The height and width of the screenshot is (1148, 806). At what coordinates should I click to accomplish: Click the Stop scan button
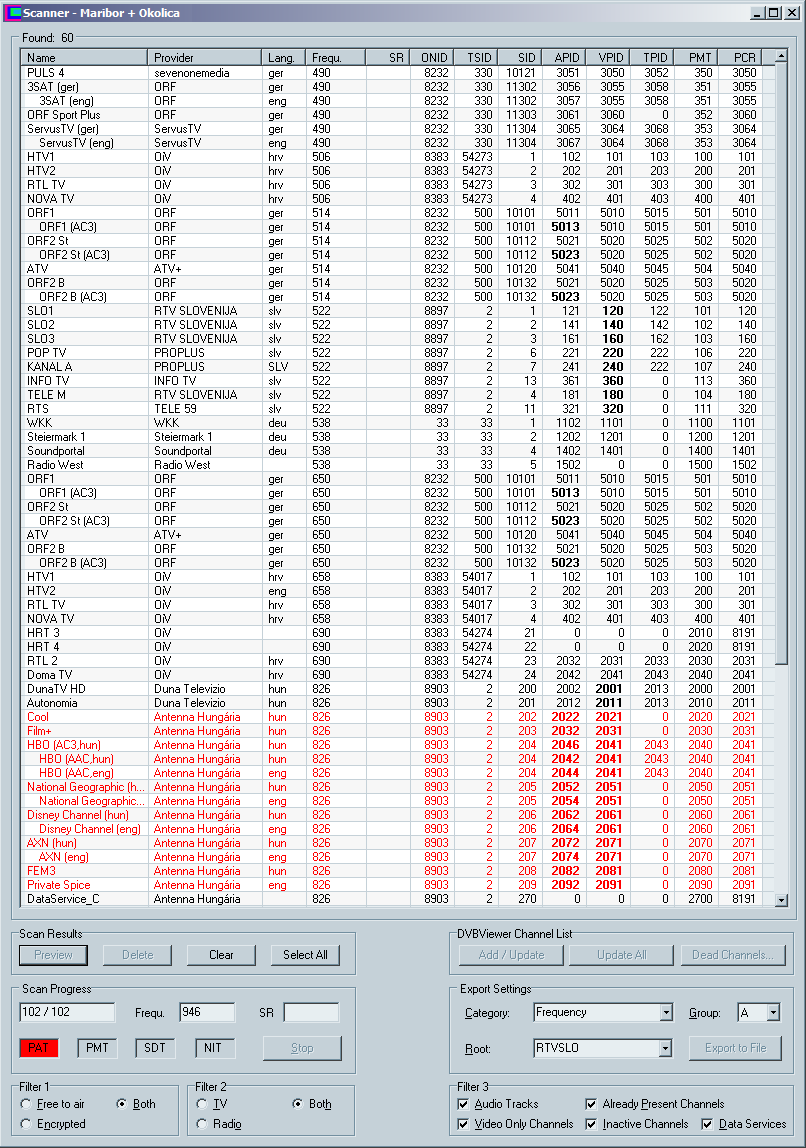tap(302, 1048)
